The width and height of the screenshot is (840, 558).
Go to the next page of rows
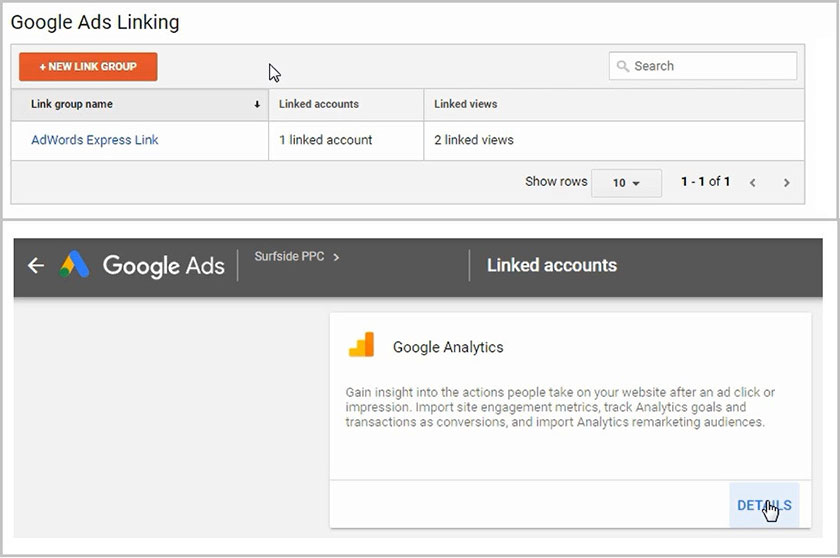787,183
